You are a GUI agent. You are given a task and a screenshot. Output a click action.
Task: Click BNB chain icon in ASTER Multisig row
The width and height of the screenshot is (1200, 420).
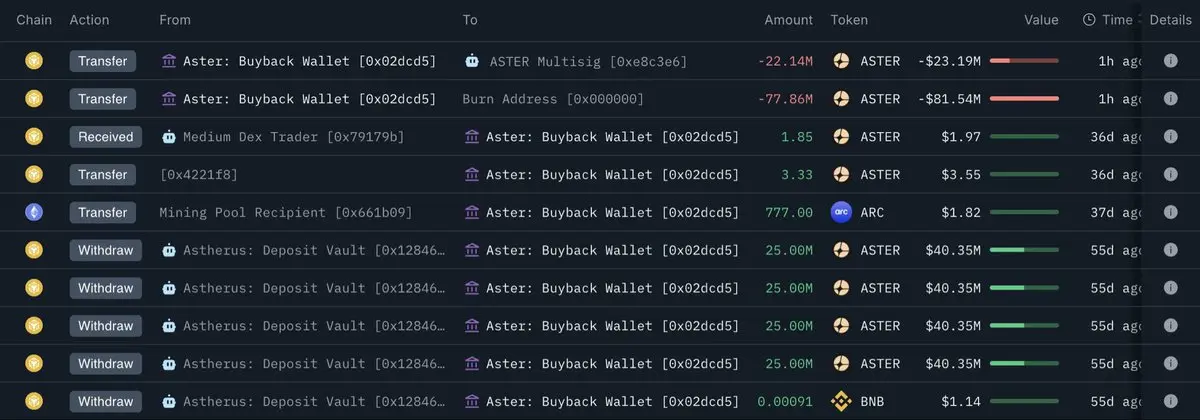(x=34, y=61)
